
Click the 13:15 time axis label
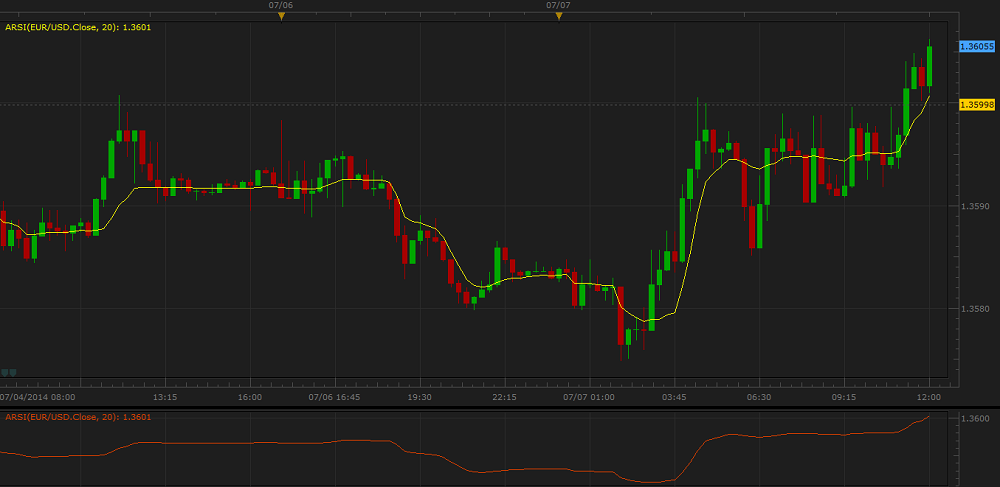165,397
